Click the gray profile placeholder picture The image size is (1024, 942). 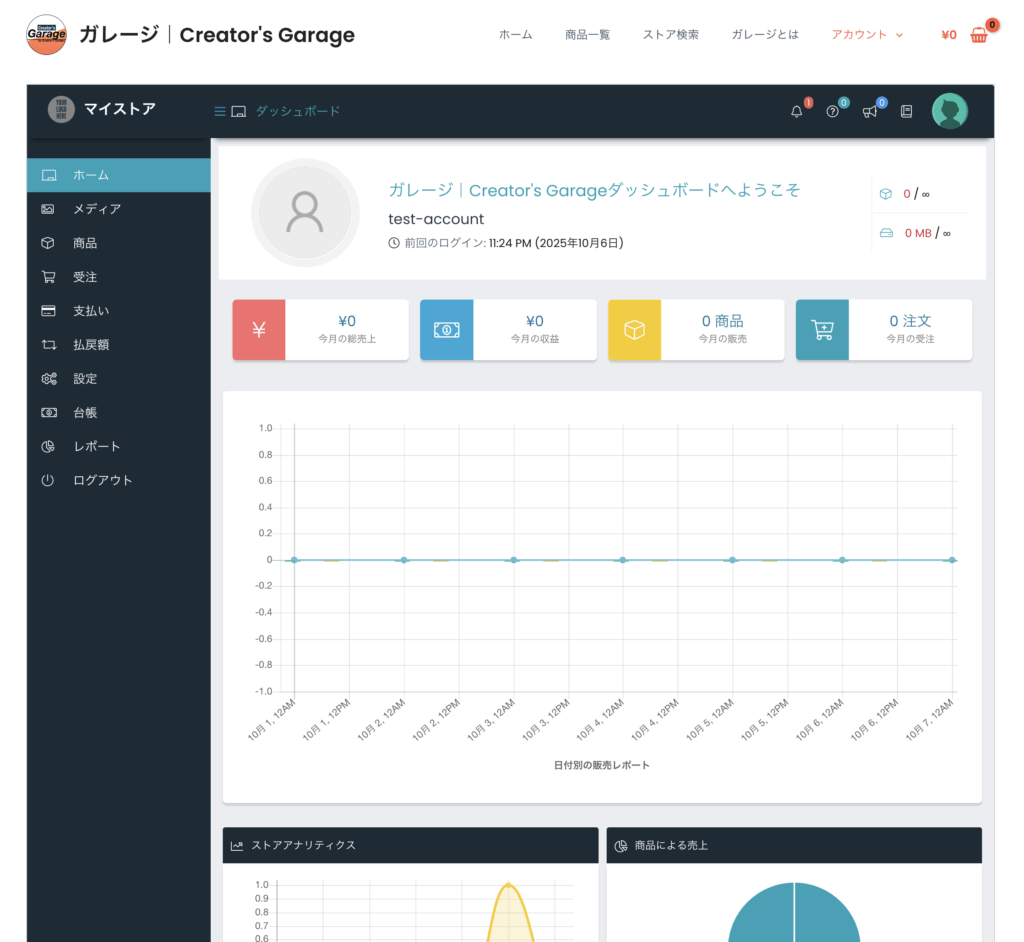click(x=305, y=213)
